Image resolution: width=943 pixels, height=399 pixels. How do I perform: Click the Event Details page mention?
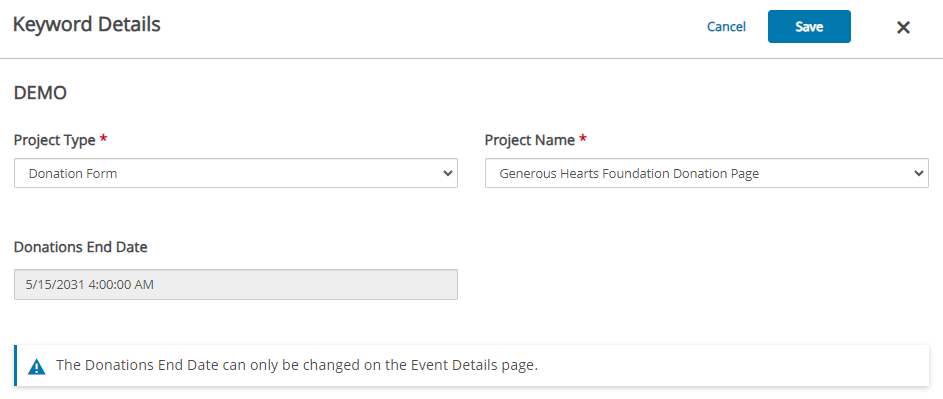point(473,365)
